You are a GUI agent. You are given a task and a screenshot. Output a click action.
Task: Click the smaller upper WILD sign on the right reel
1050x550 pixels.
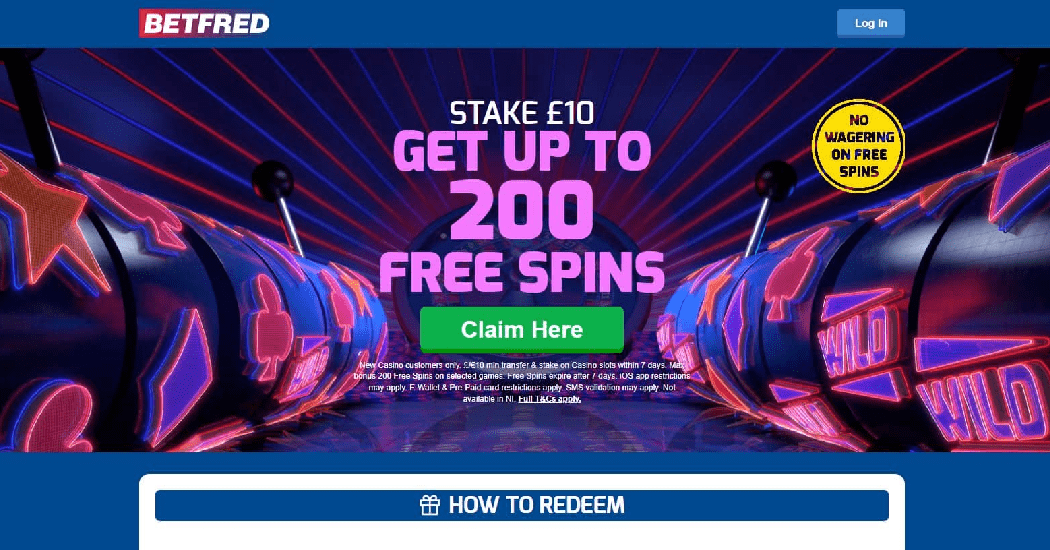(x=860, y=343)
